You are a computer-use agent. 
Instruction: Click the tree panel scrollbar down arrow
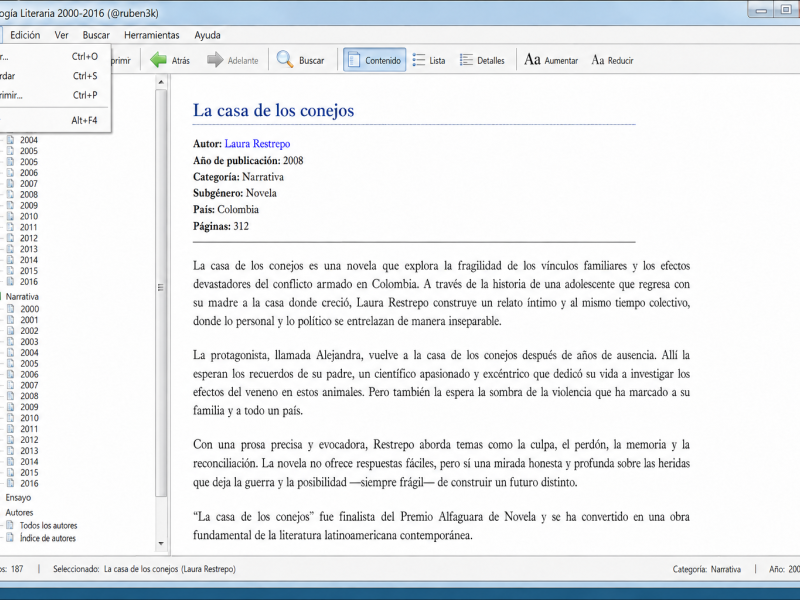click(x=161, y=544)
